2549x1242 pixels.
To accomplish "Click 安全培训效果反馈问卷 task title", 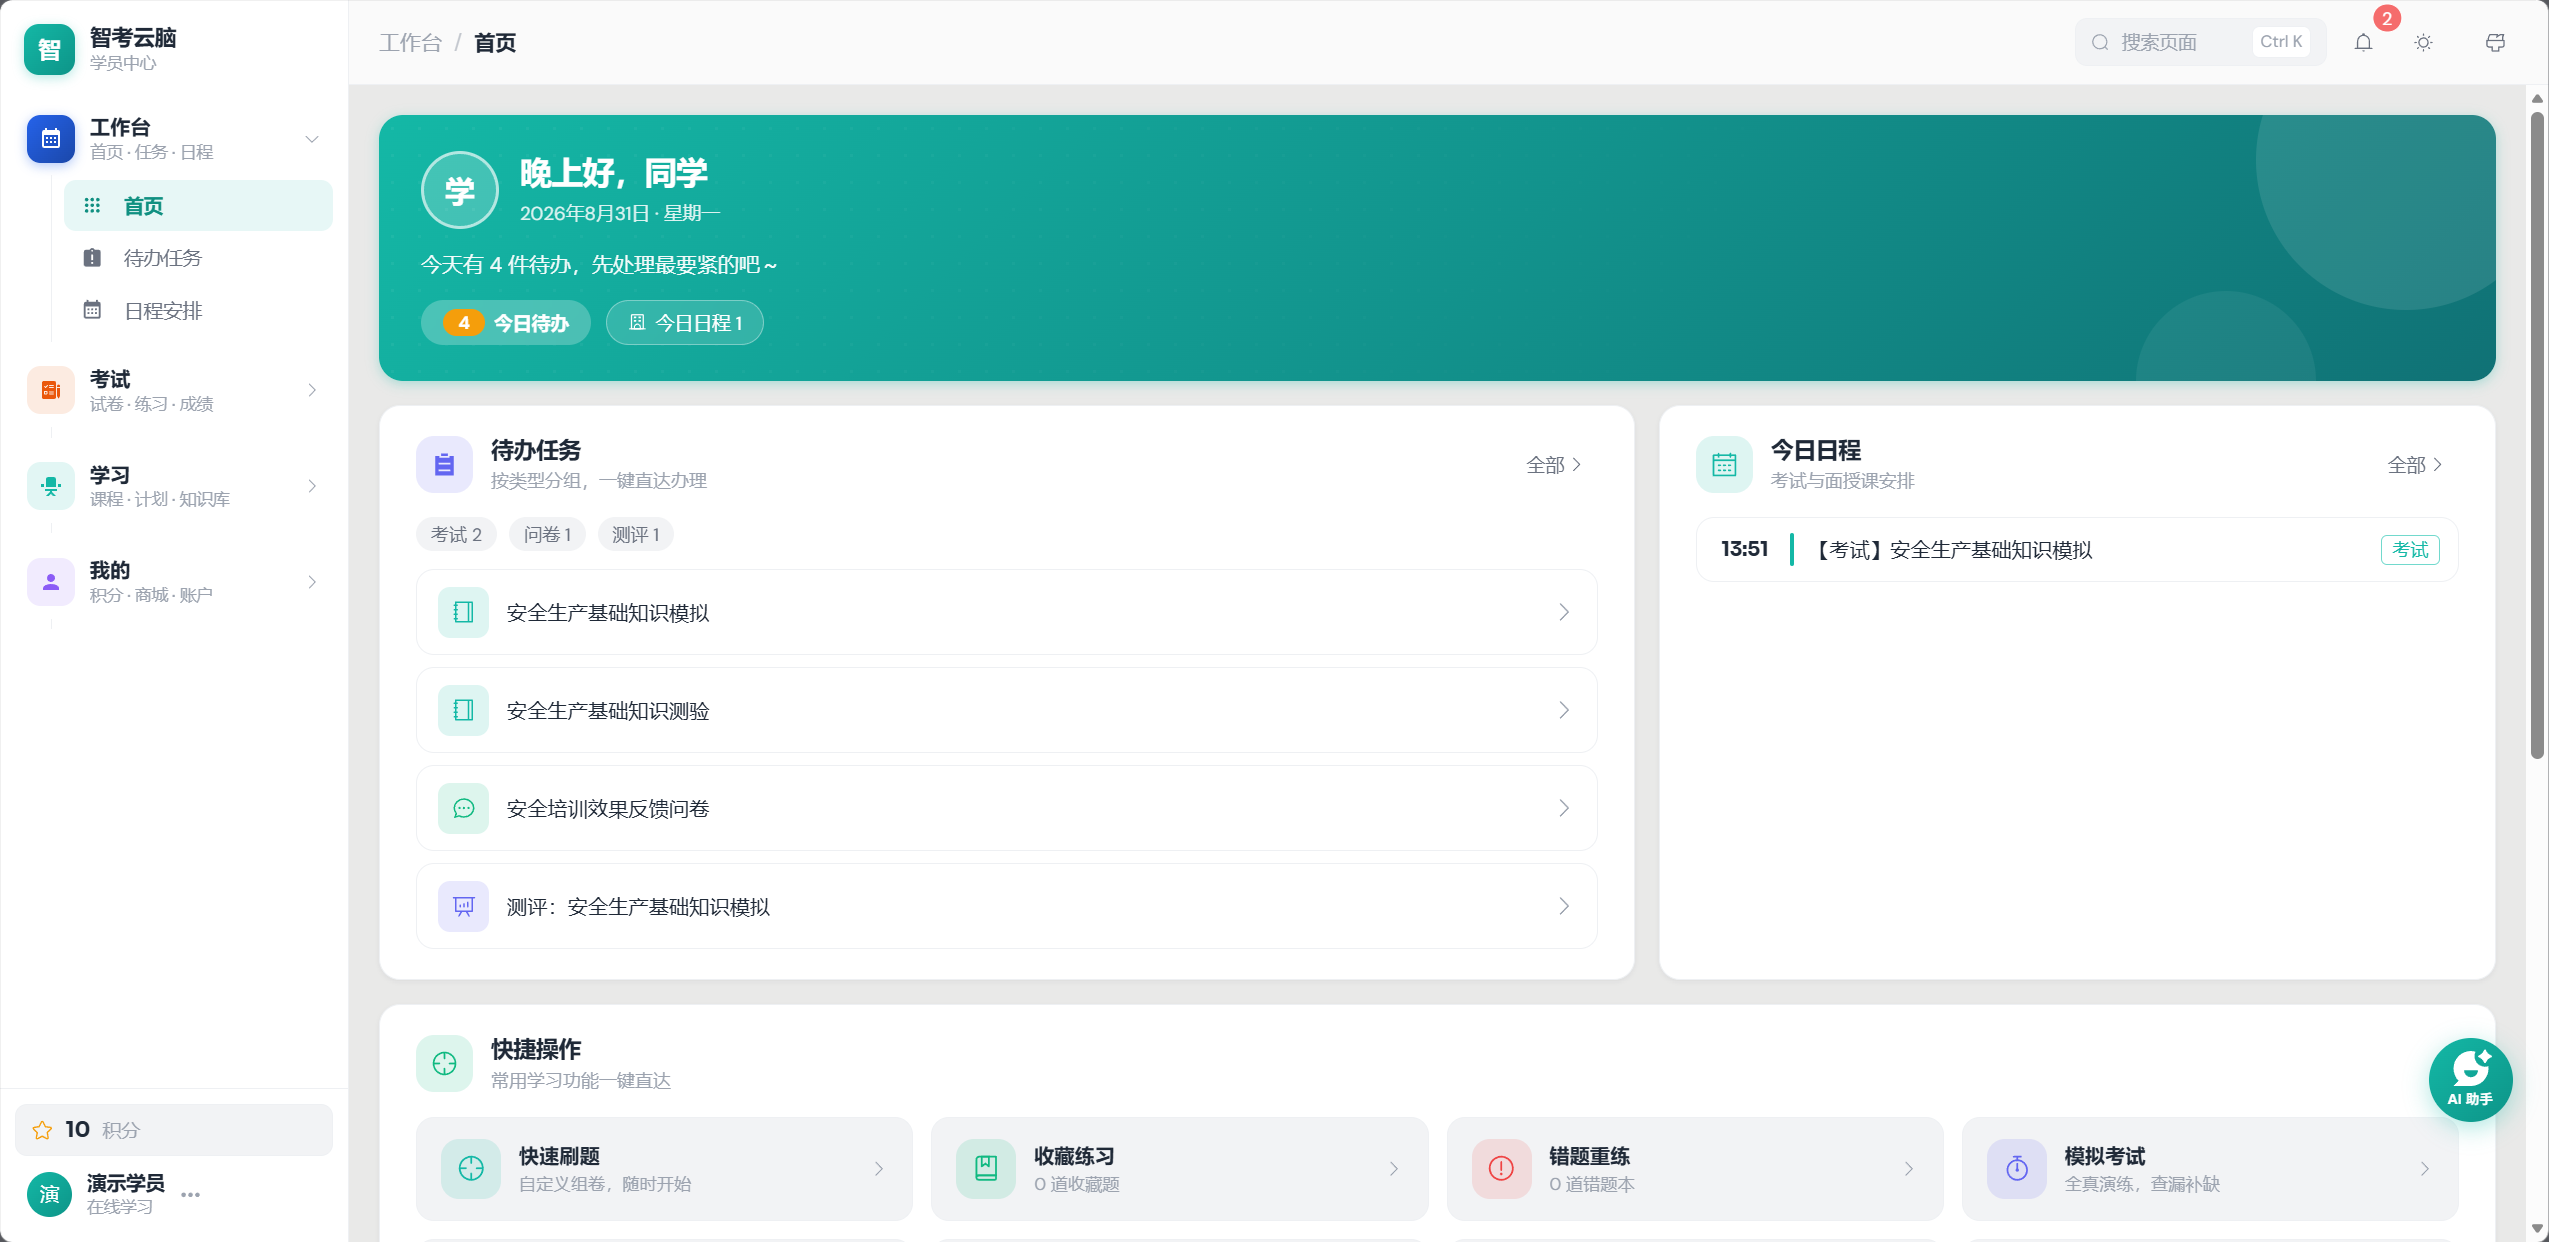I will pos(608,808).
